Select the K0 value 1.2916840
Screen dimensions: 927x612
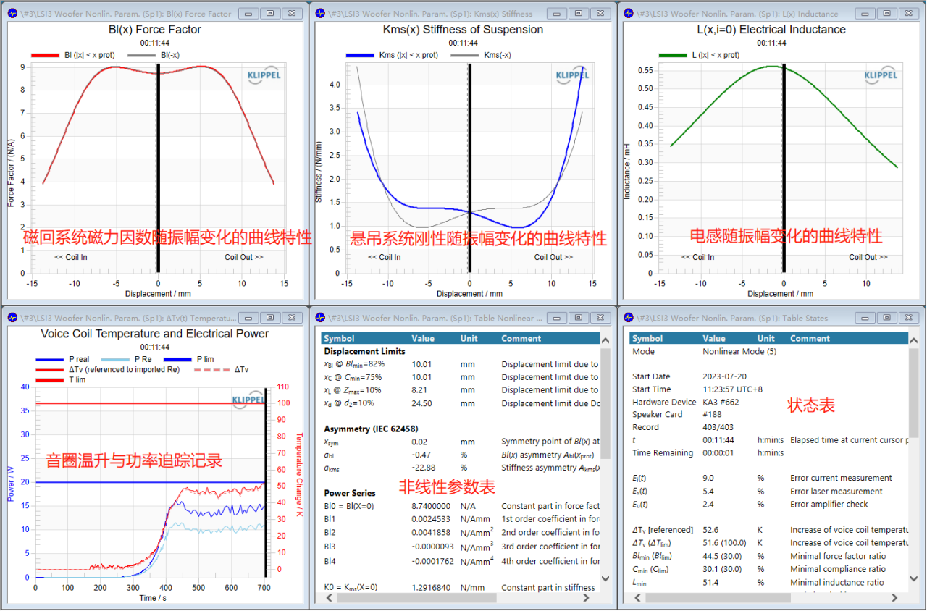(x=430, y=588)
